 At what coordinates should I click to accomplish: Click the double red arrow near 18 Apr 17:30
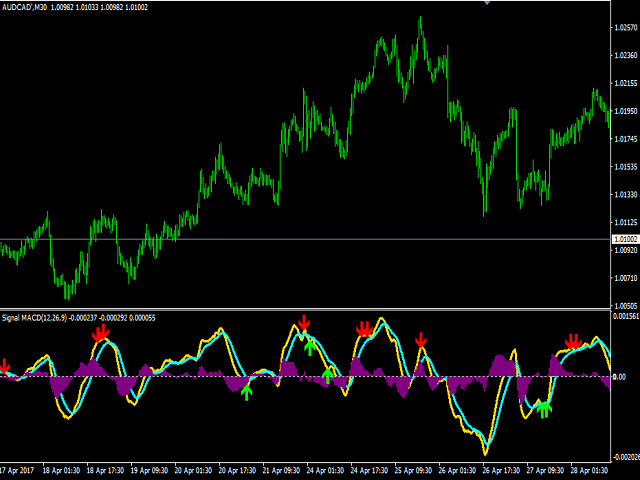[100, 332]
